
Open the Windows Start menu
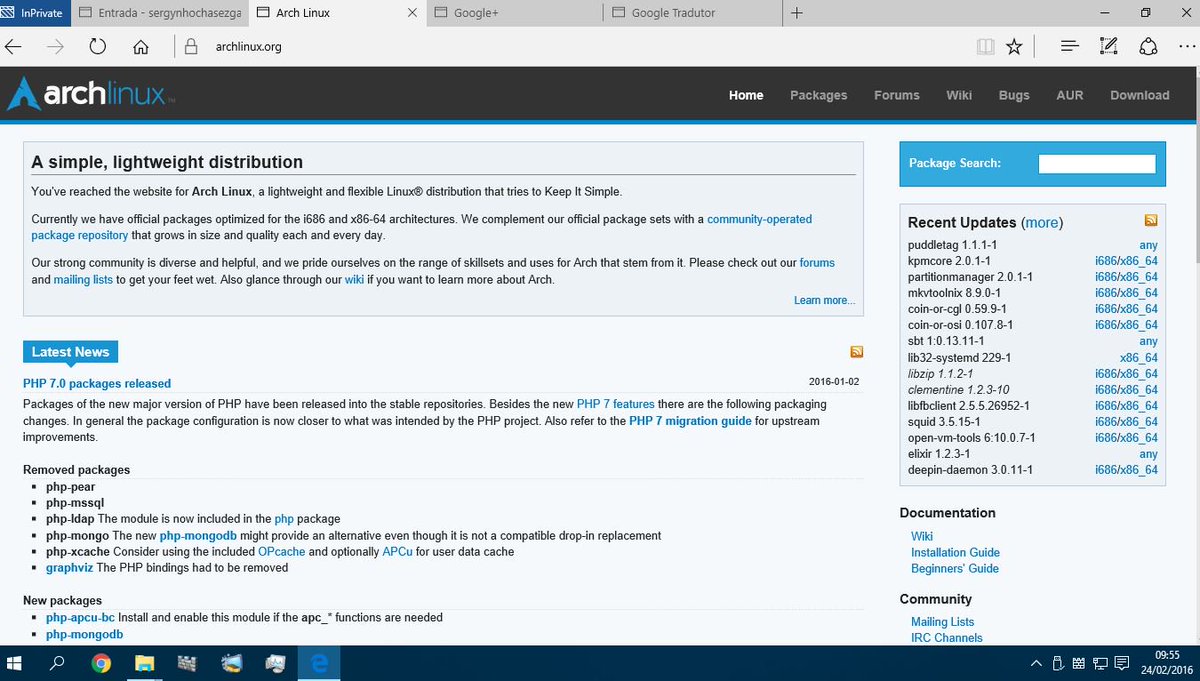[x=16, y=663]
